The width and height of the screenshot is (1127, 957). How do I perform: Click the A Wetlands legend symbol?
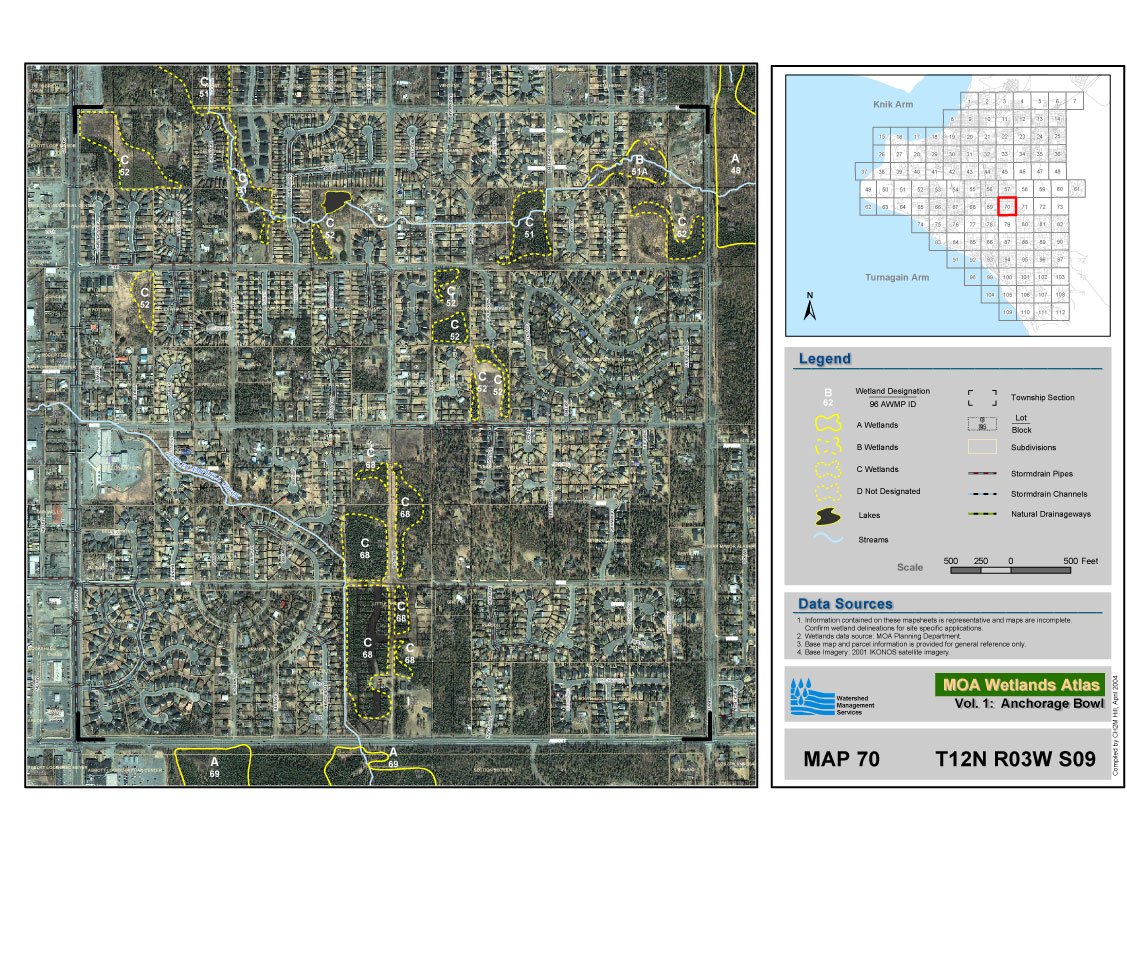tap(828, 425)
